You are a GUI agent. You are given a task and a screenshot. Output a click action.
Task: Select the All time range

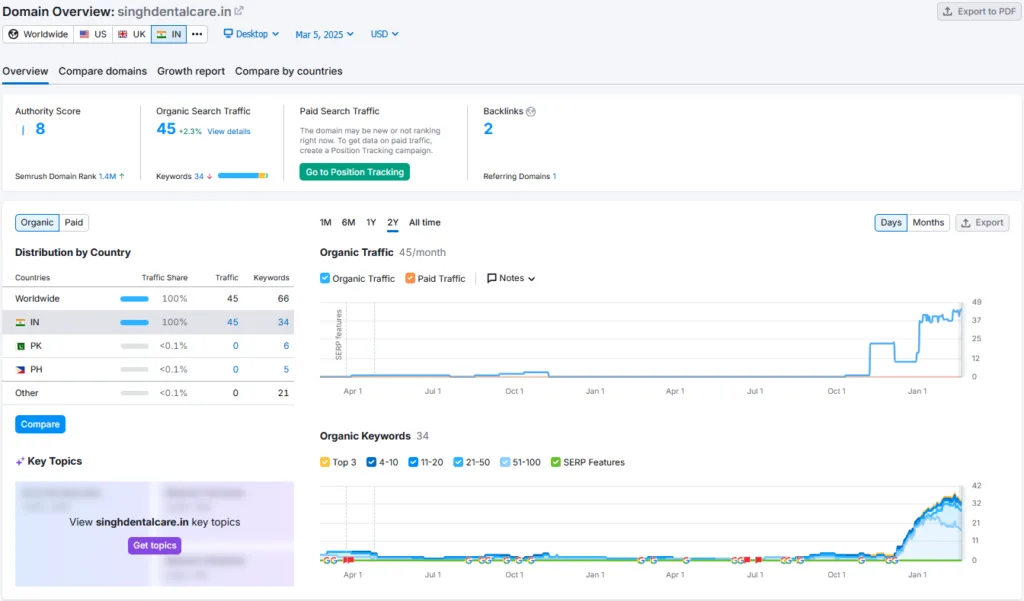(424, 223)
